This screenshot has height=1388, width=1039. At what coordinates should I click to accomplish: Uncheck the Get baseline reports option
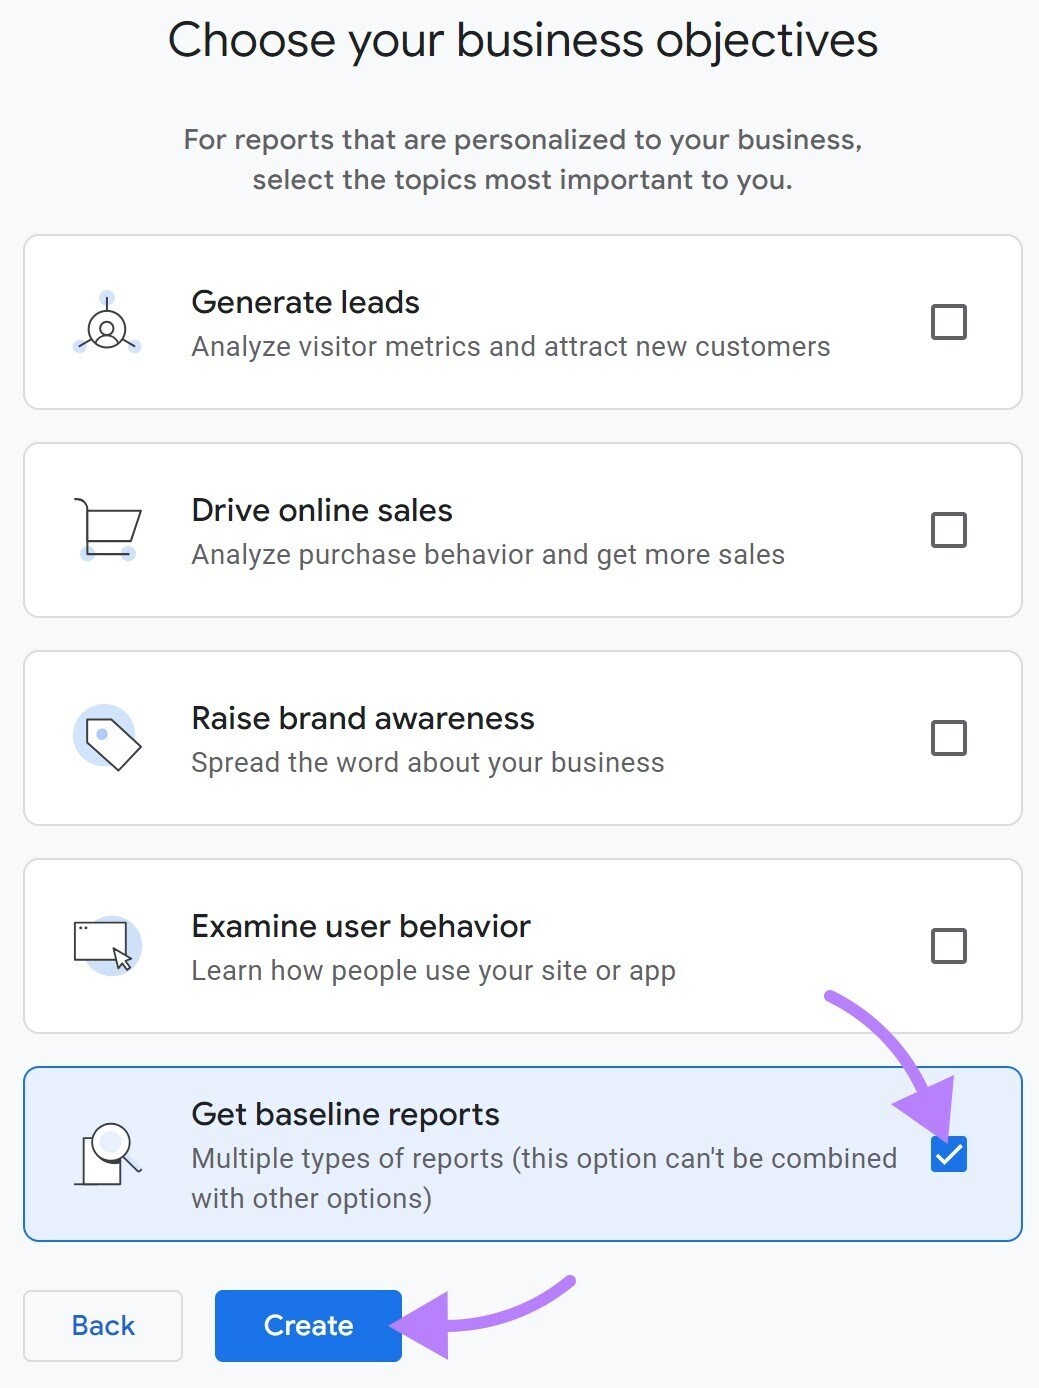(x=948, y=1154)
